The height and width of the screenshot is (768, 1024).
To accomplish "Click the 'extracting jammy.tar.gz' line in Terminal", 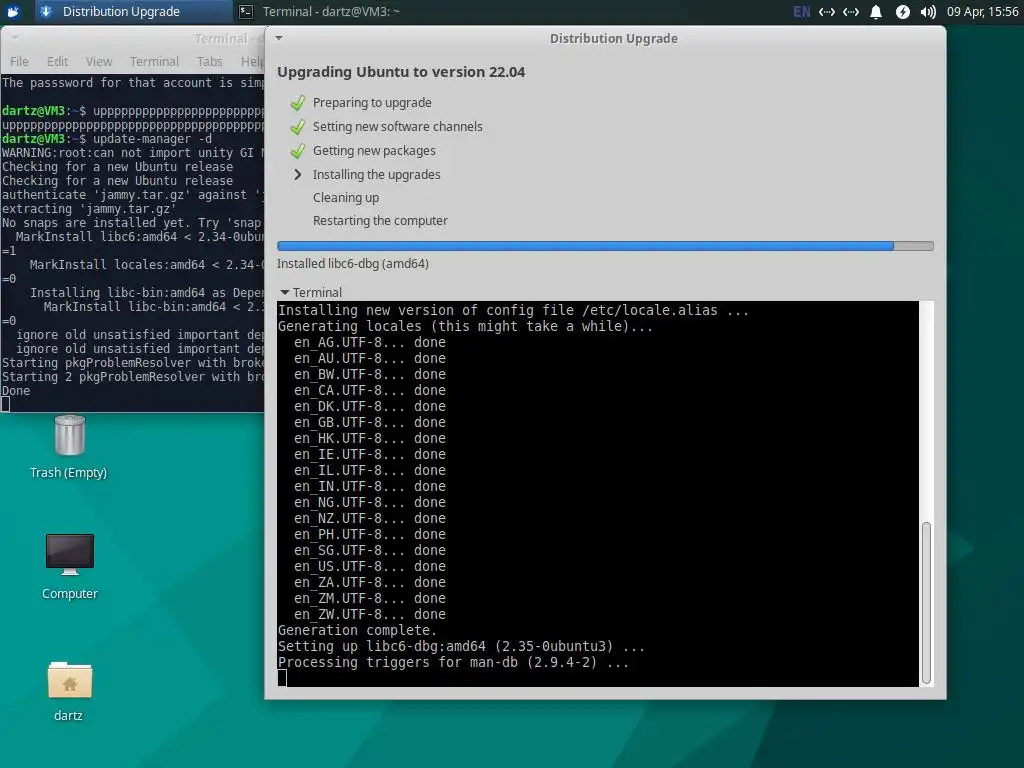I will pos(89,209).
